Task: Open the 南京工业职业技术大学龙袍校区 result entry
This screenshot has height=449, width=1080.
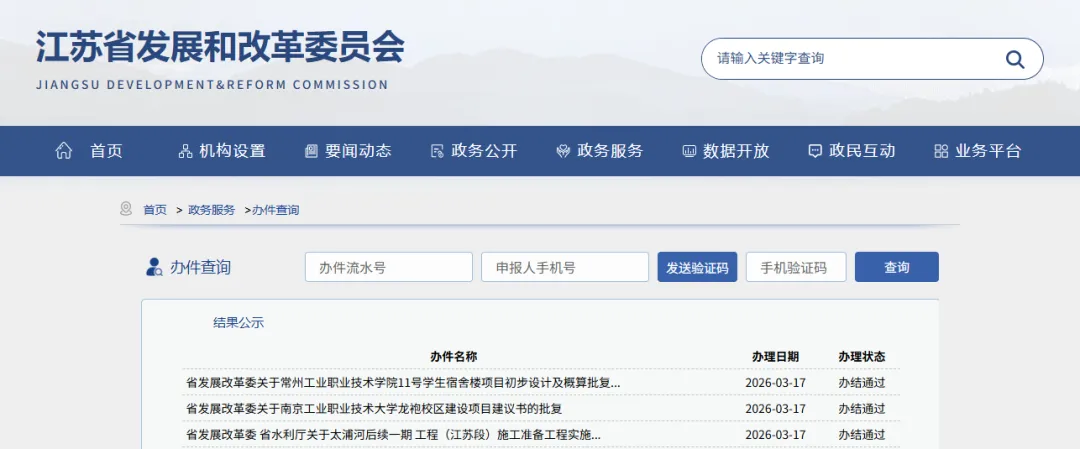Action: [x=374, y=409]
